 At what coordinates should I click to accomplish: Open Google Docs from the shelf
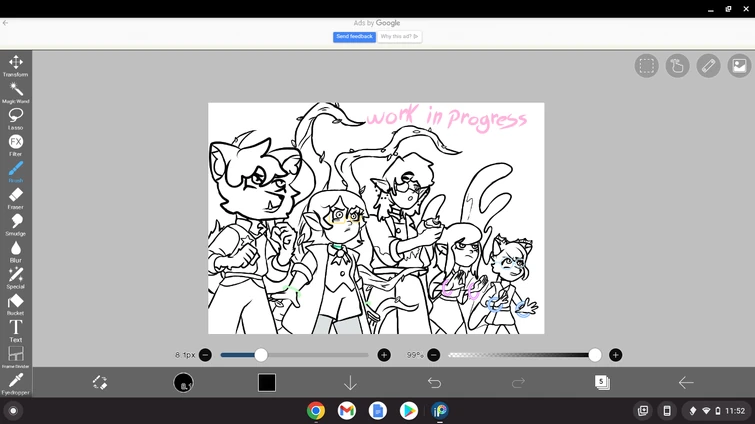[x=378, y=411]
